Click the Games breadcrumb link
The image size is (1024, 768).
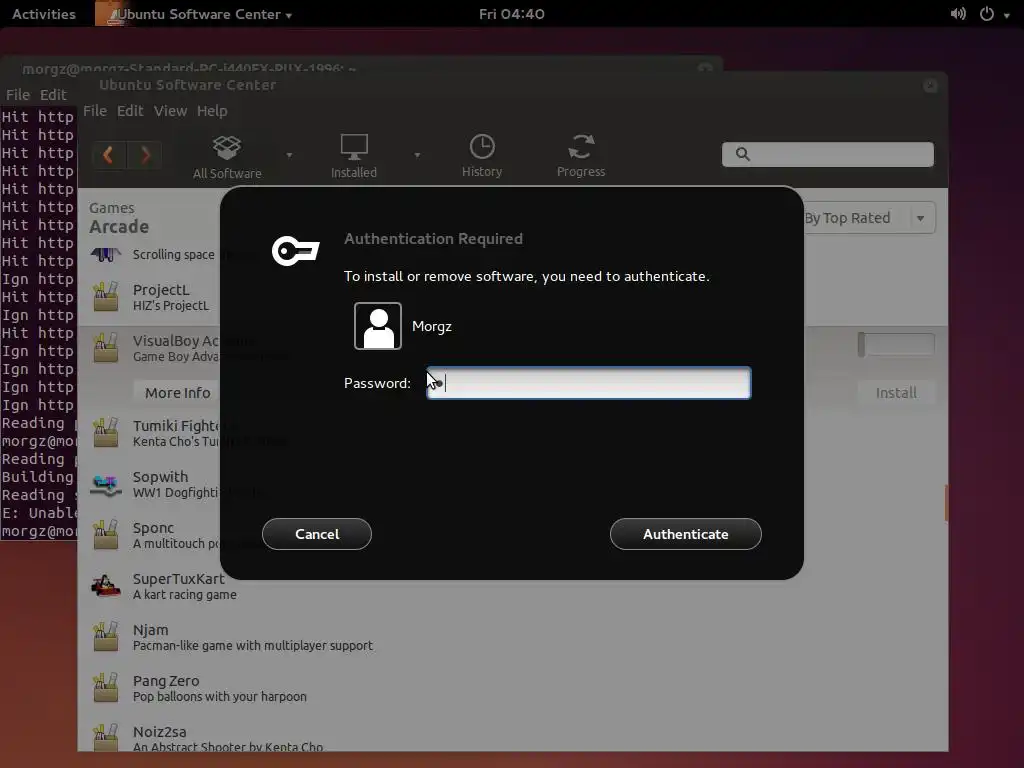click(x=112, y=208)
